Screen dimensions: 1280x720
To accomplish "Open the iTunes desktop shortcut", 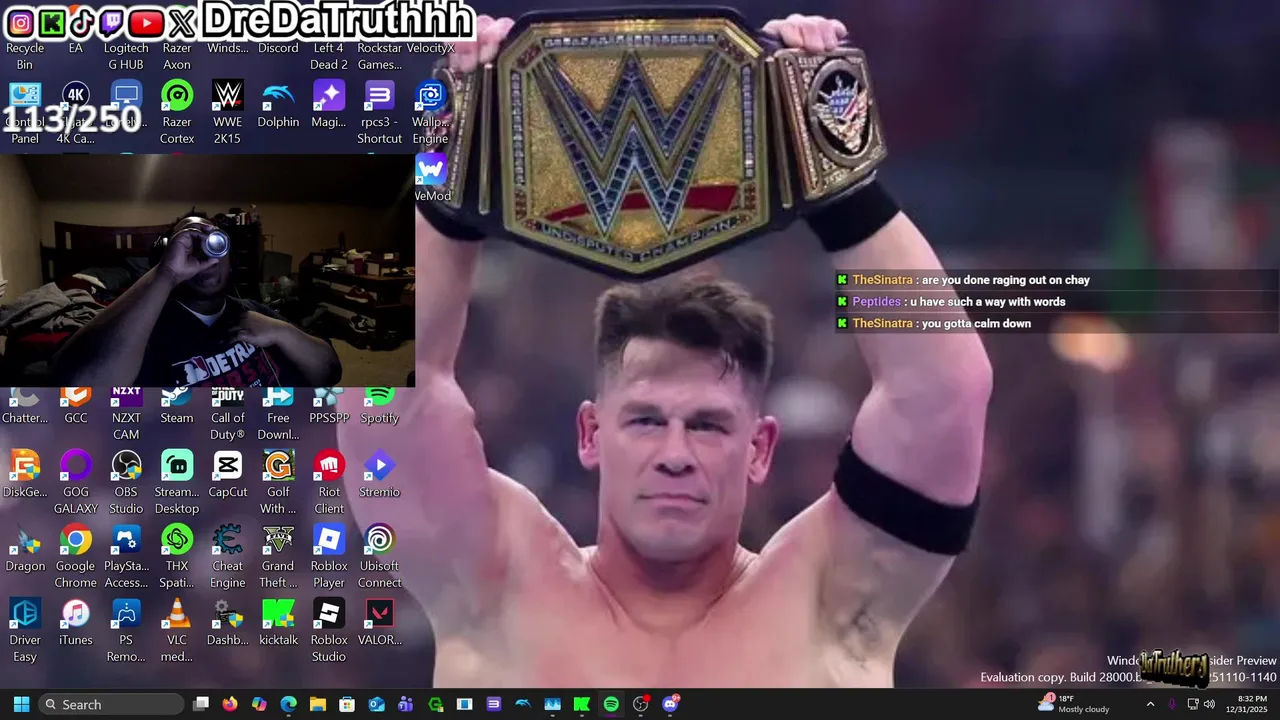I will point(76,622).
